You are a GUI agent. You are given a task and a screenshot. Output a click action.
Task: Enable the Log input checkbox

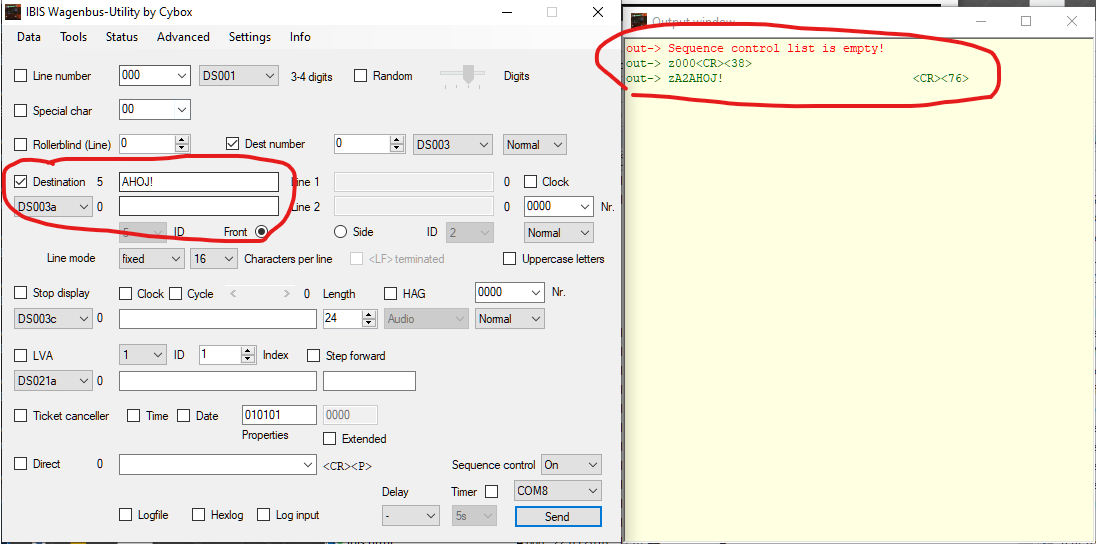point(264,515)
